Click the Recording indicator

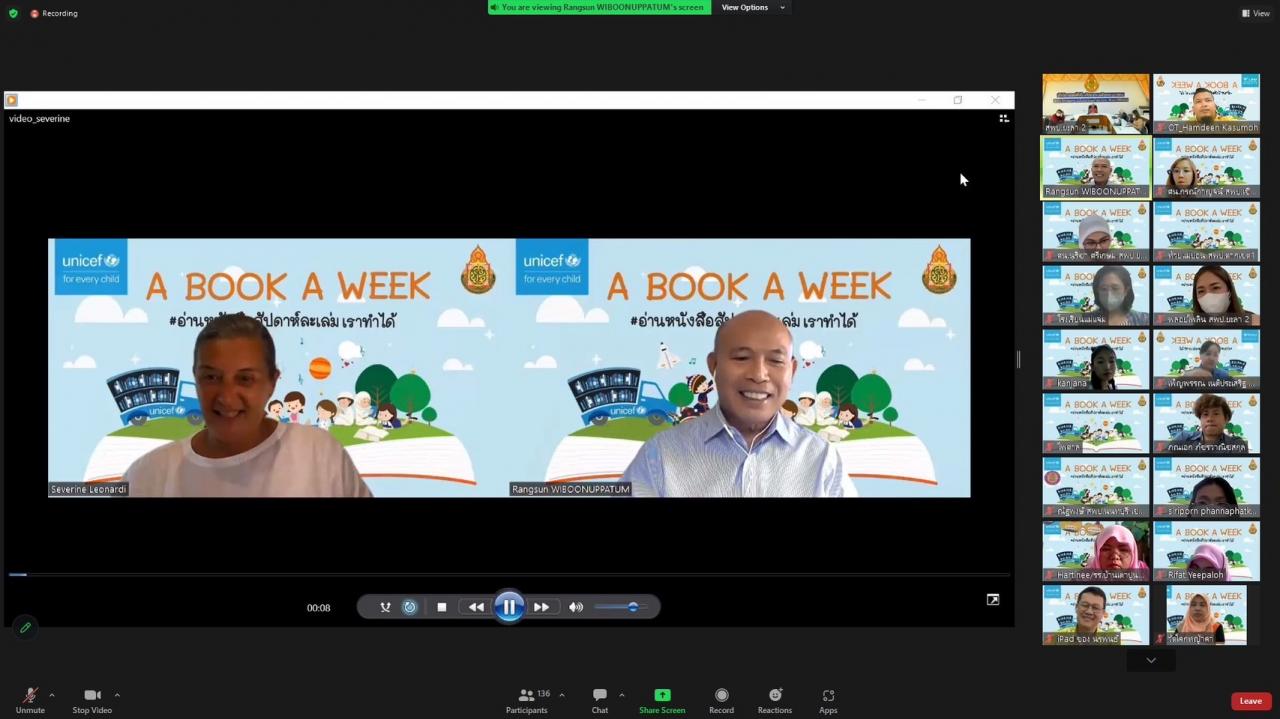click(x=54, y=13)
